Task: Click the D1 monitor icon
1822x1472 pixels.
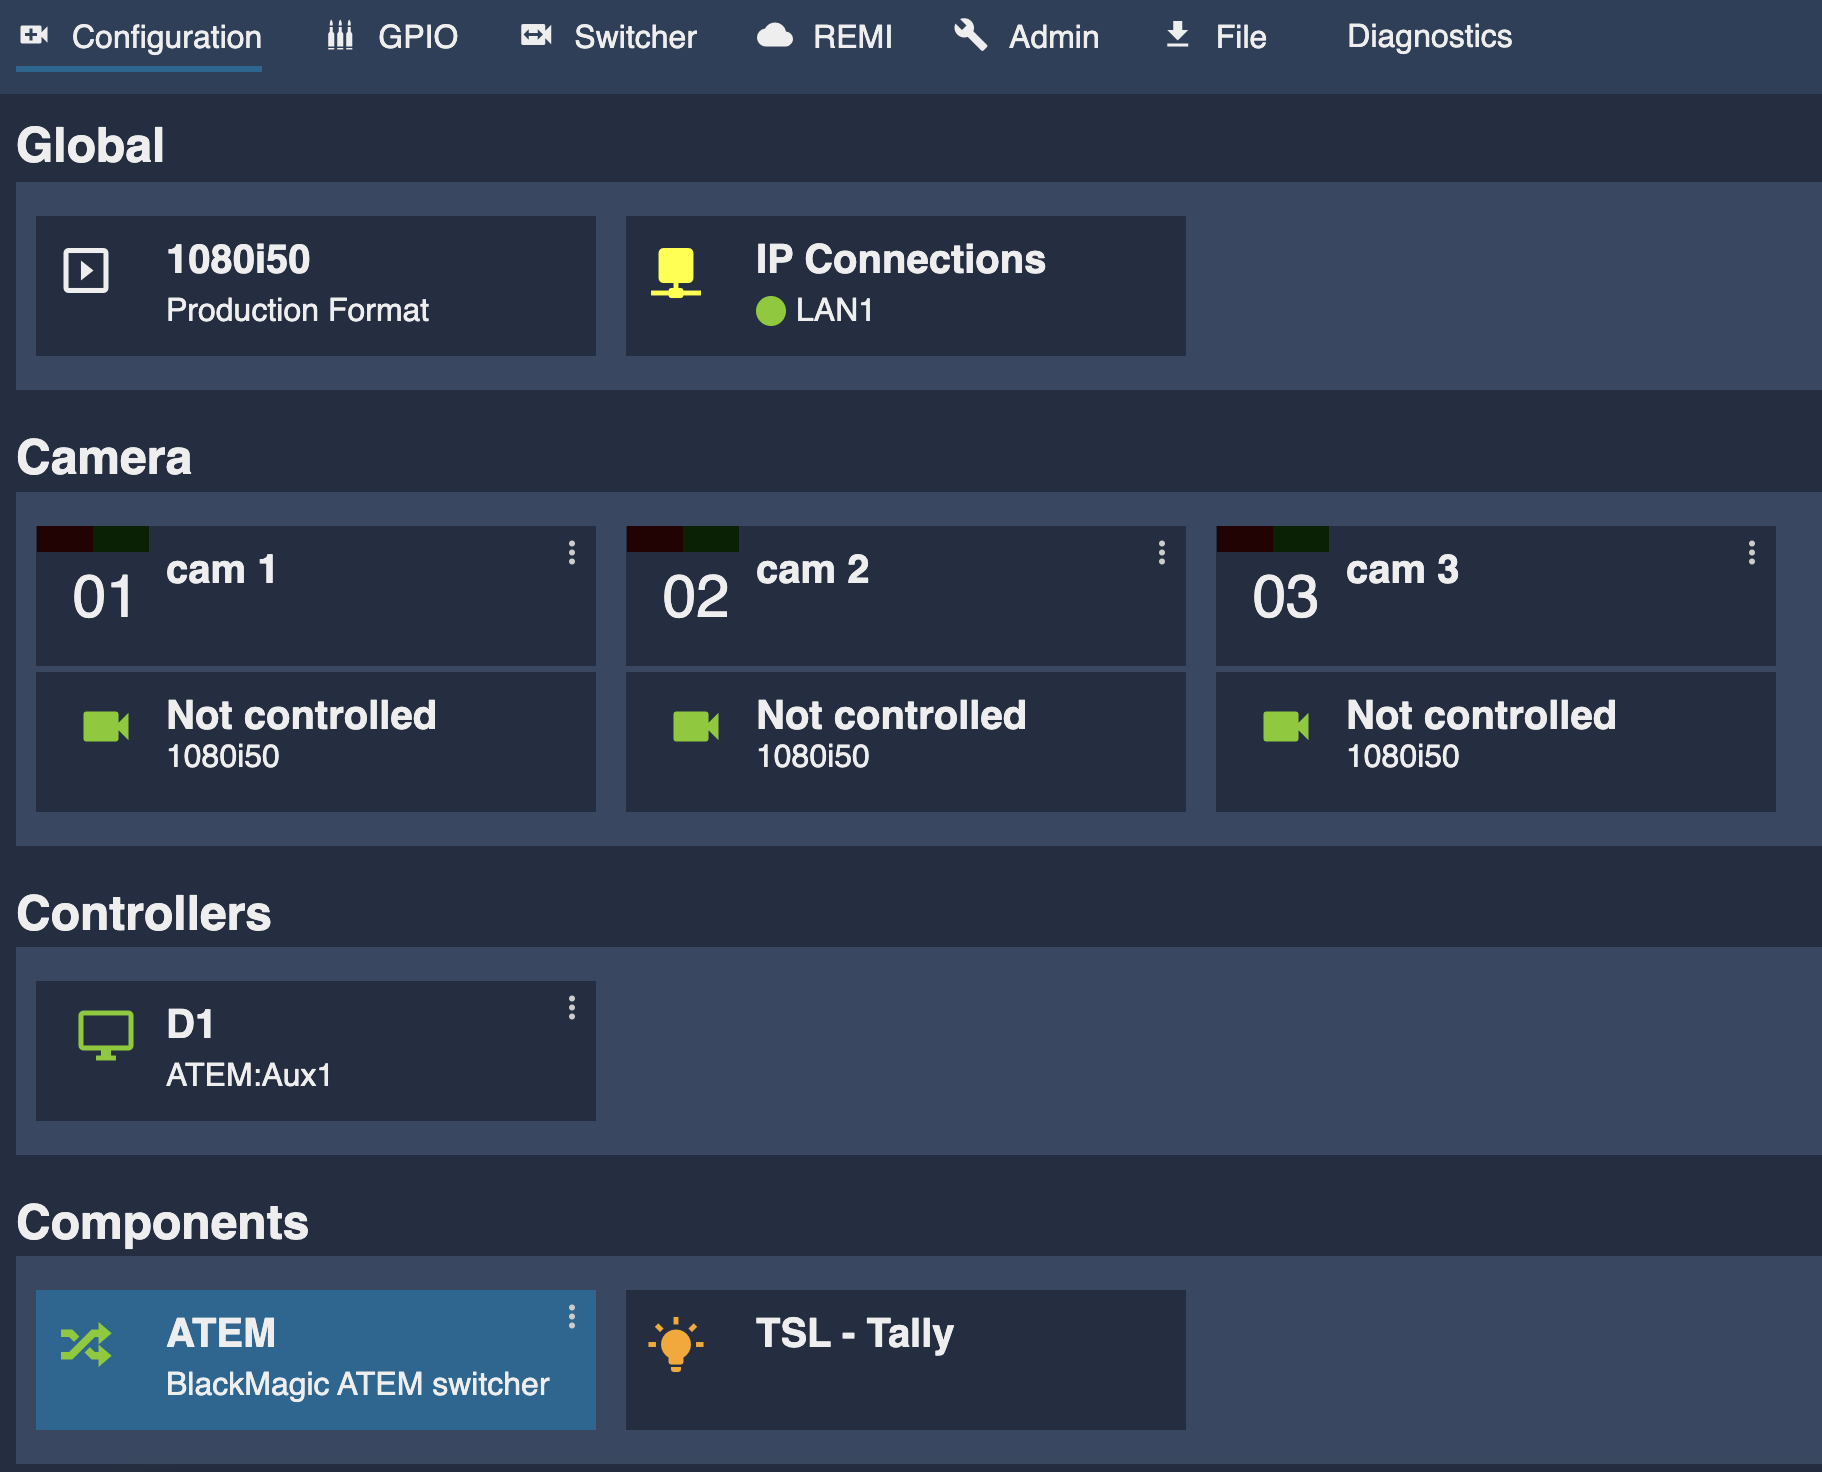Action: (106, 1035)
